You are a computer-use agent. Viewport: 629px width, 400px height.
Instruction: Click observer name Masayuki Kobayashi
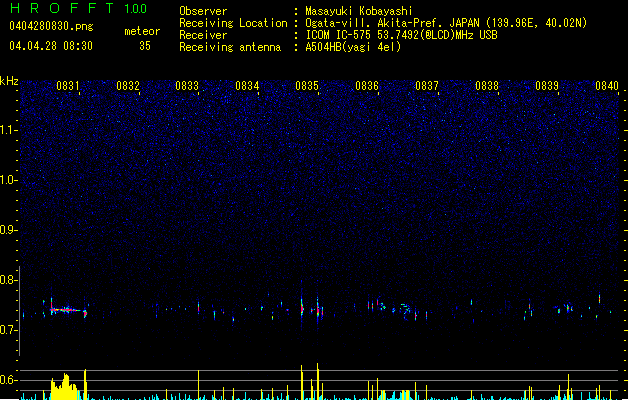[359, 11]
